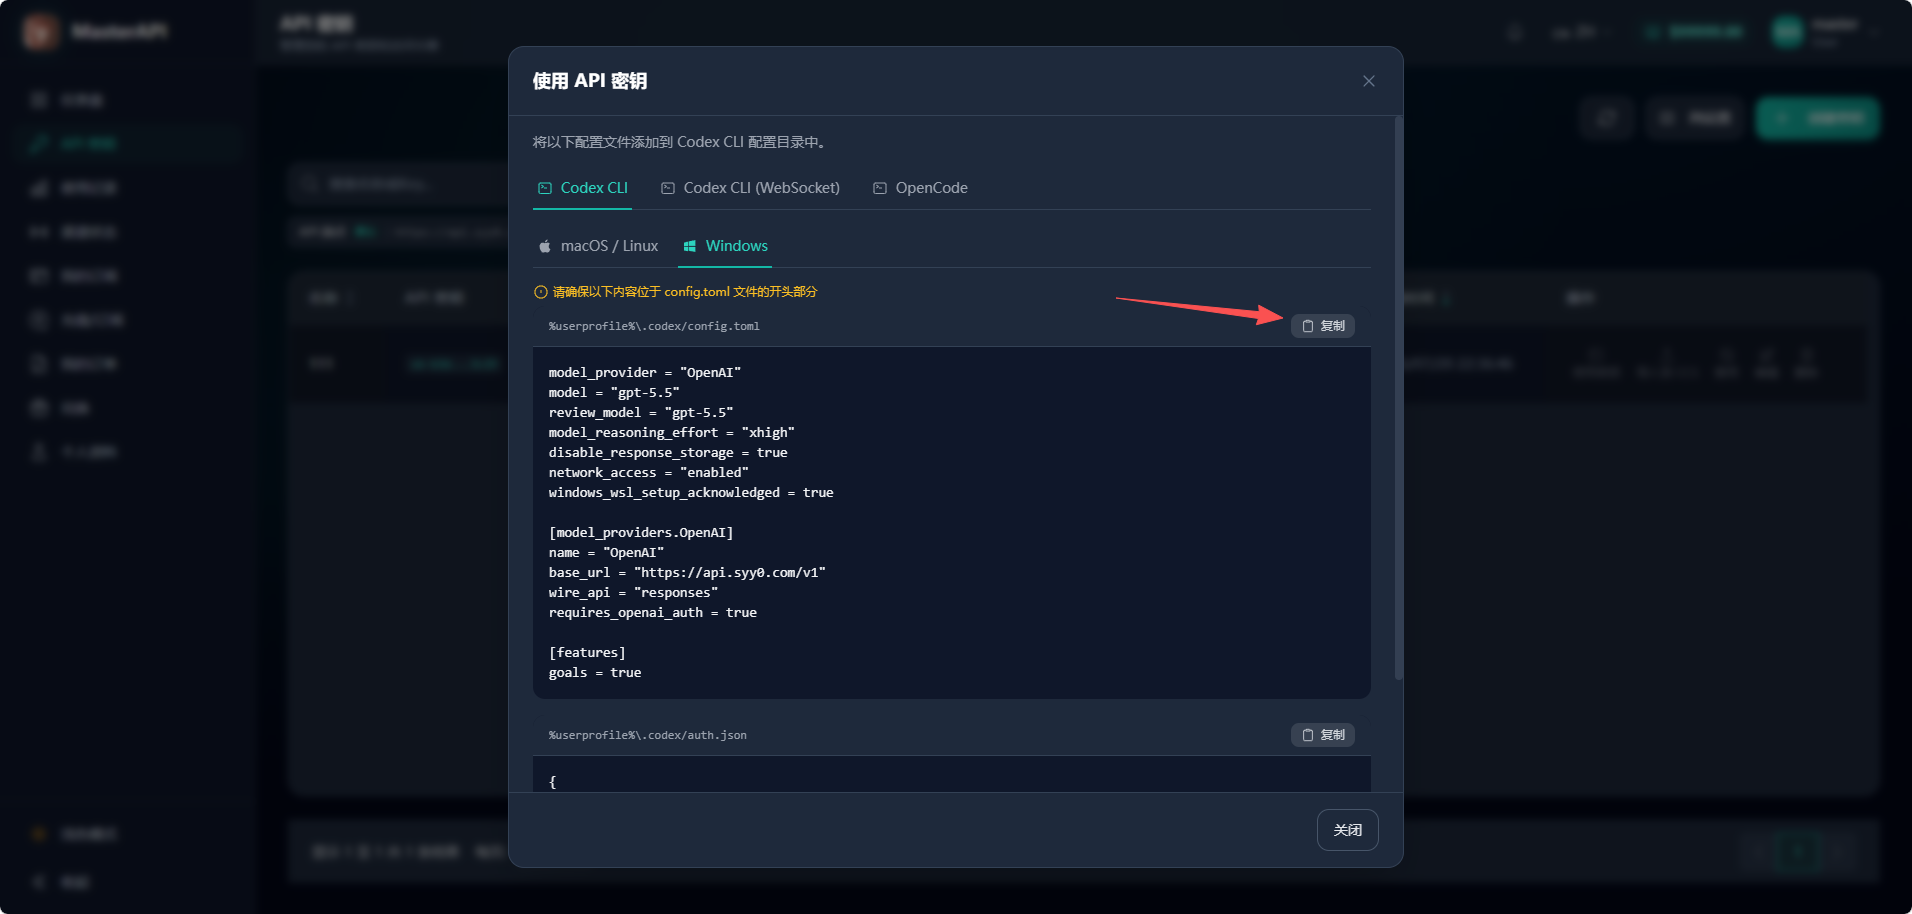Click the orange notice about config.toml 开头部分
Image resolution: width=1912 pixels, height=914 pixels.
685,292
